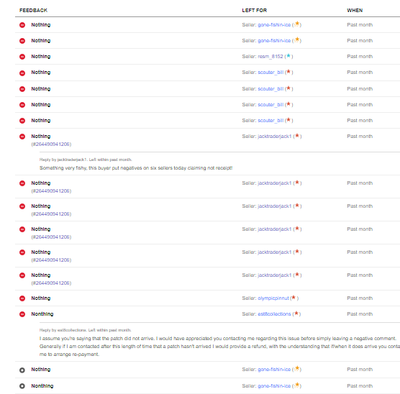Open gone-fishin-ice link in neutral 'Nothing' row
This screenshot has width=400, height=394.
tap(274, 370)
